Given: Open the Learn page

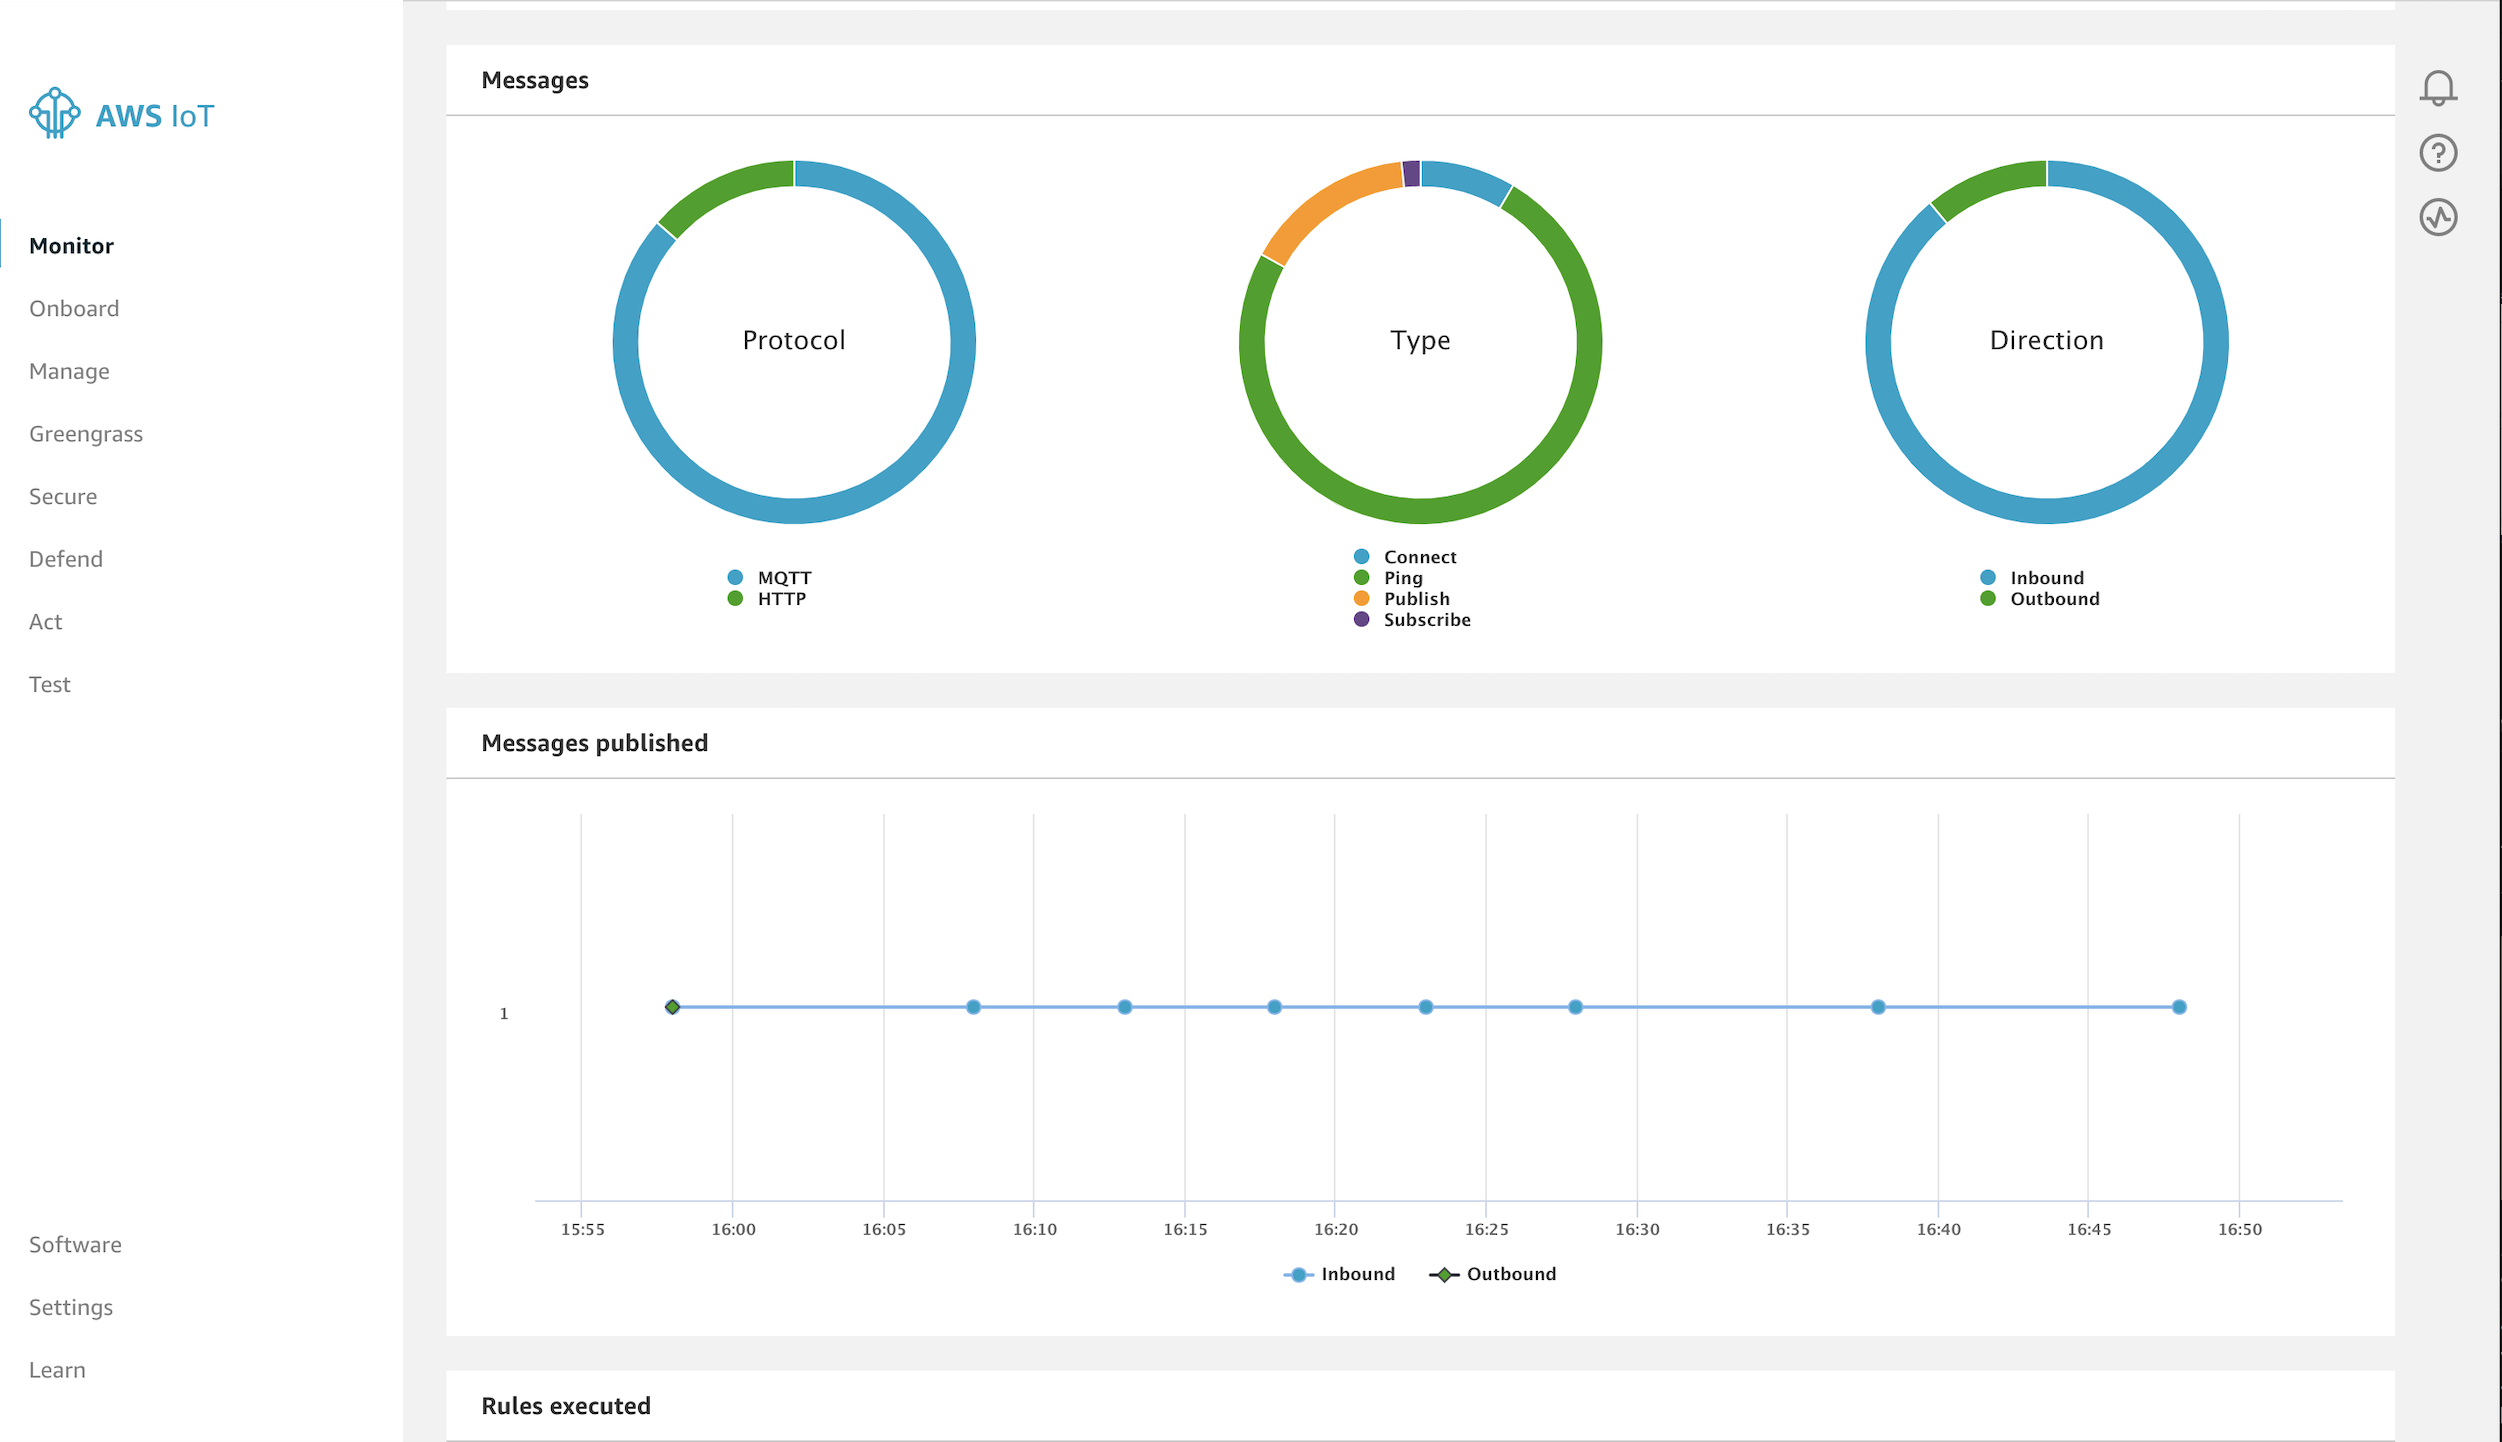Looking at the screenshot, I should point(57,1369).
